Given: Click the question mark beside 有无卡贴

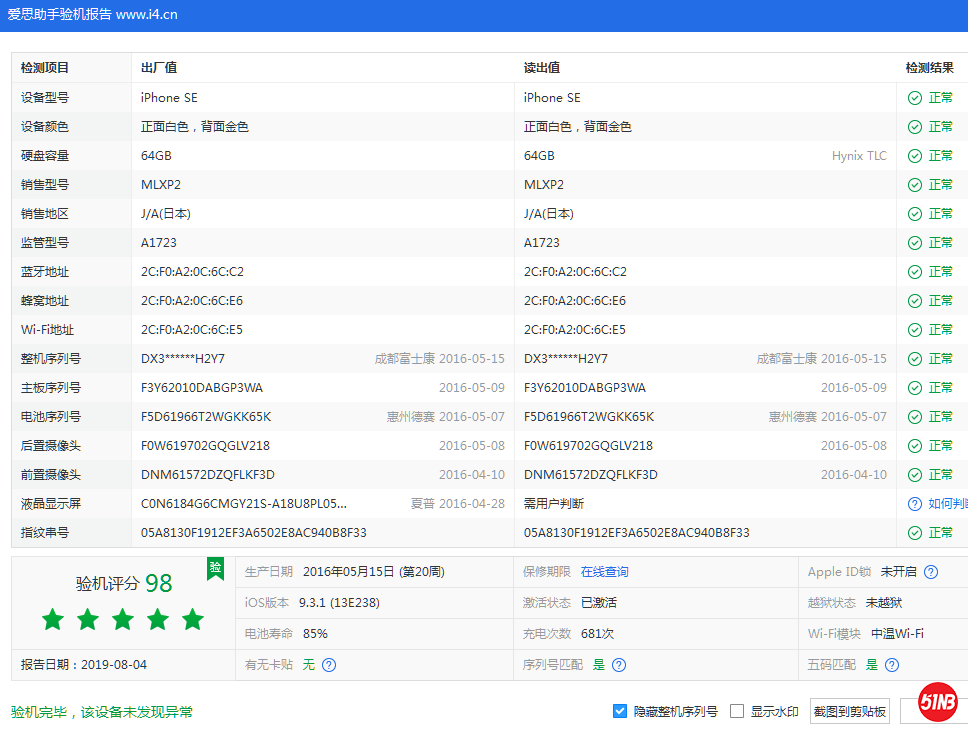Looking at the screenshot, I should click(x=328, y=664).
